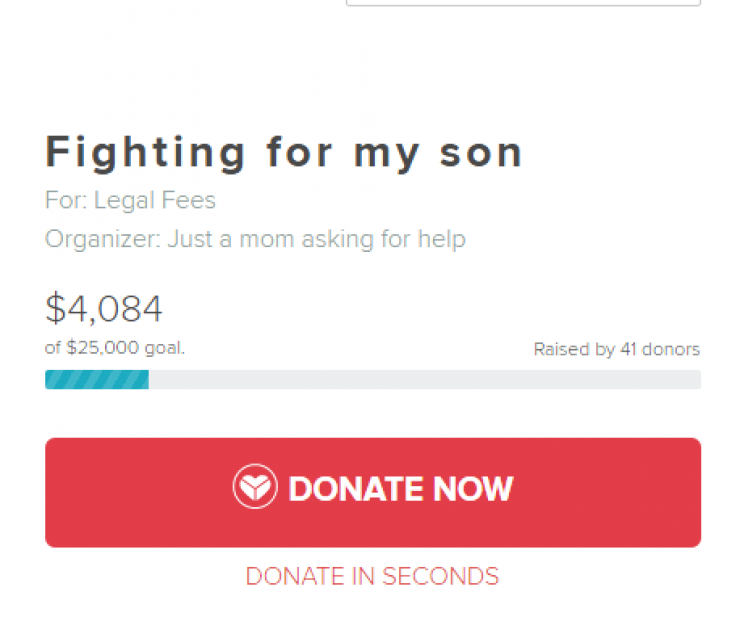Image resolution: width=740 pixels, height=638 pixels.
Task: Open the DONATE IN SECONDS link
Action: [372, 576]
